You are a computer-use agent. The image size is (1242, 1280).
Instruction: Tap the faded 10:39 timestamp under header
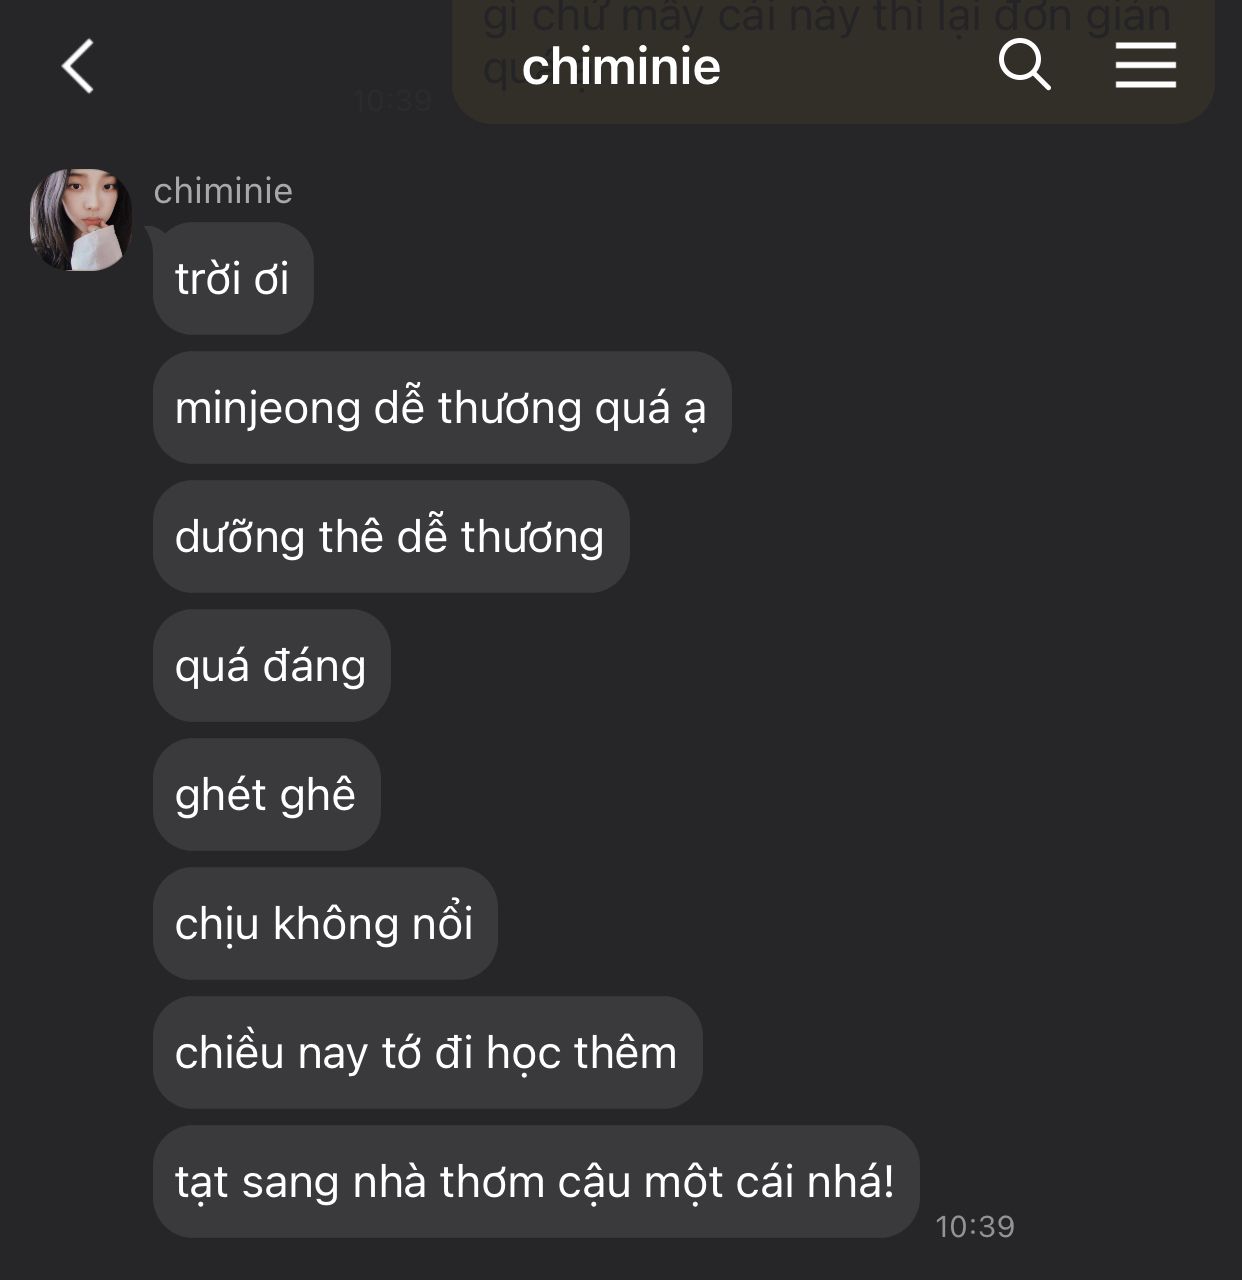coord(392,100)
